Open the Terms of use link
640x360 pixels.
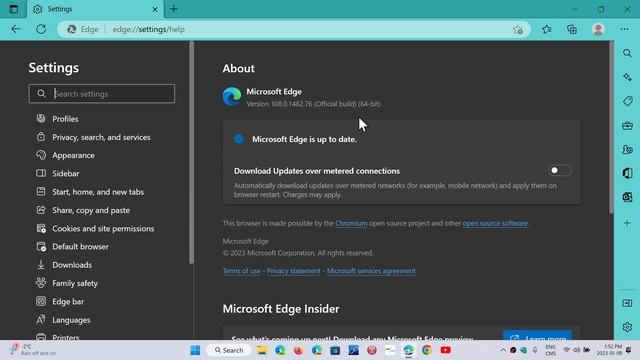241,271
